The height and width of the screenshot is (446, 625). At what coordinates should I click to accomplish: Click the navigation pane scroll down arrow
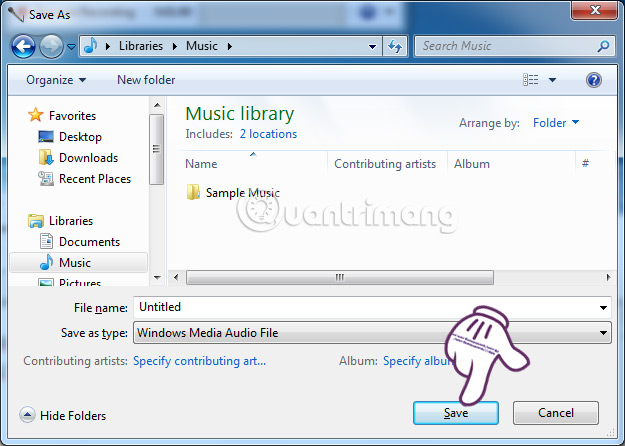(x=157, y=278)
